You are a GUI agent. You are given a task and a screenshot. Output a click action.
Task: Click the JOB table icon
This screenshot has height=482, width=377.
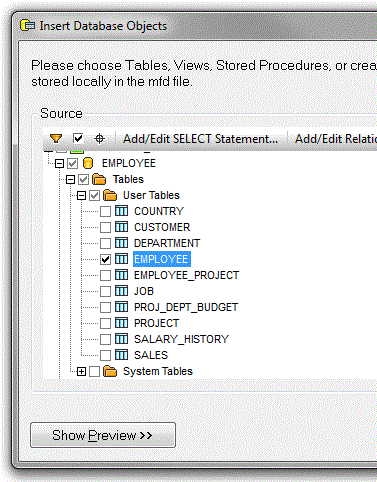click(x=121, y=291)
